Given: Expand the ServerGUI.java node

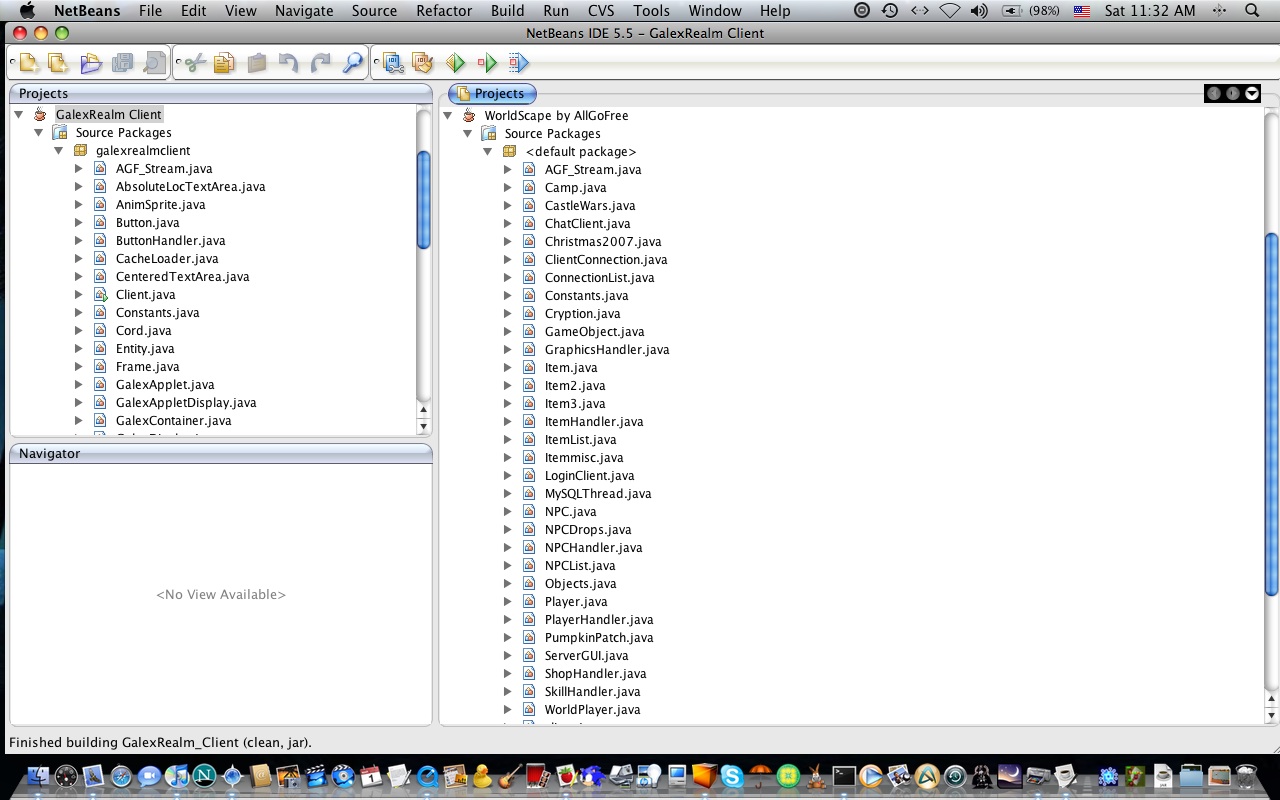Looking at the screenshot, I should 507,656.
